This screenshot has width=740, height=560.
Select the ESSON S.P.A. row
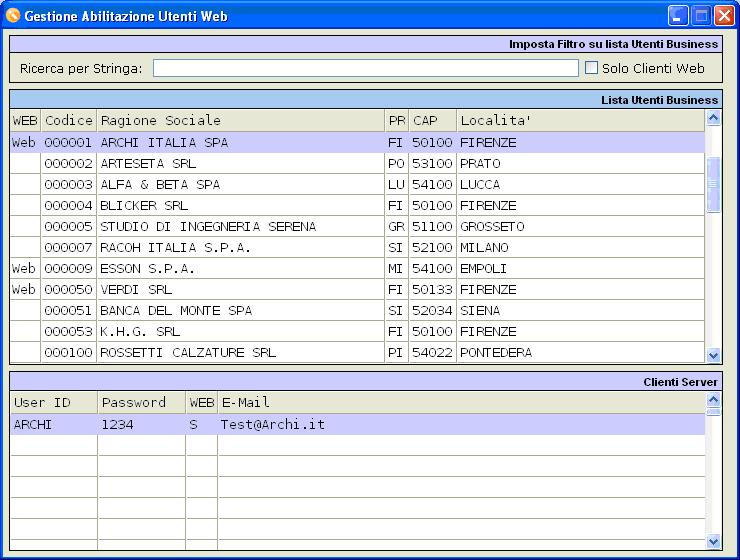click(357, 268)
